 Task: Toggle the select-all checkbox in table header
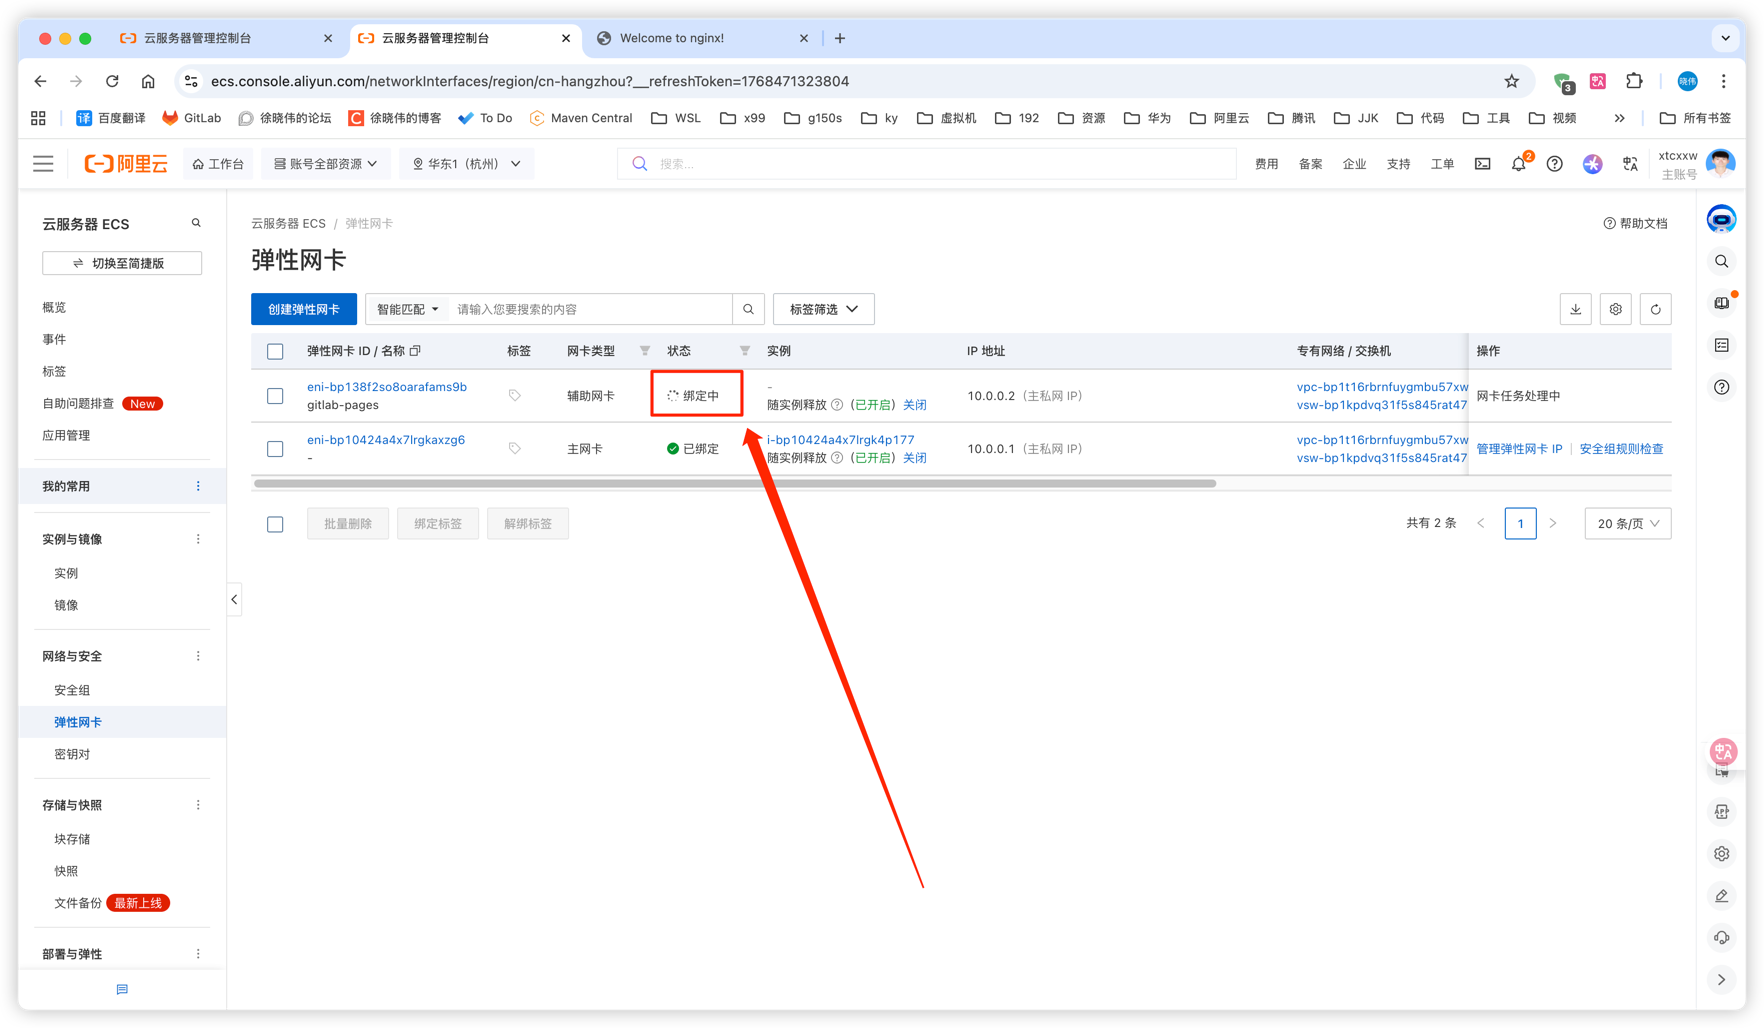point(275,351)
